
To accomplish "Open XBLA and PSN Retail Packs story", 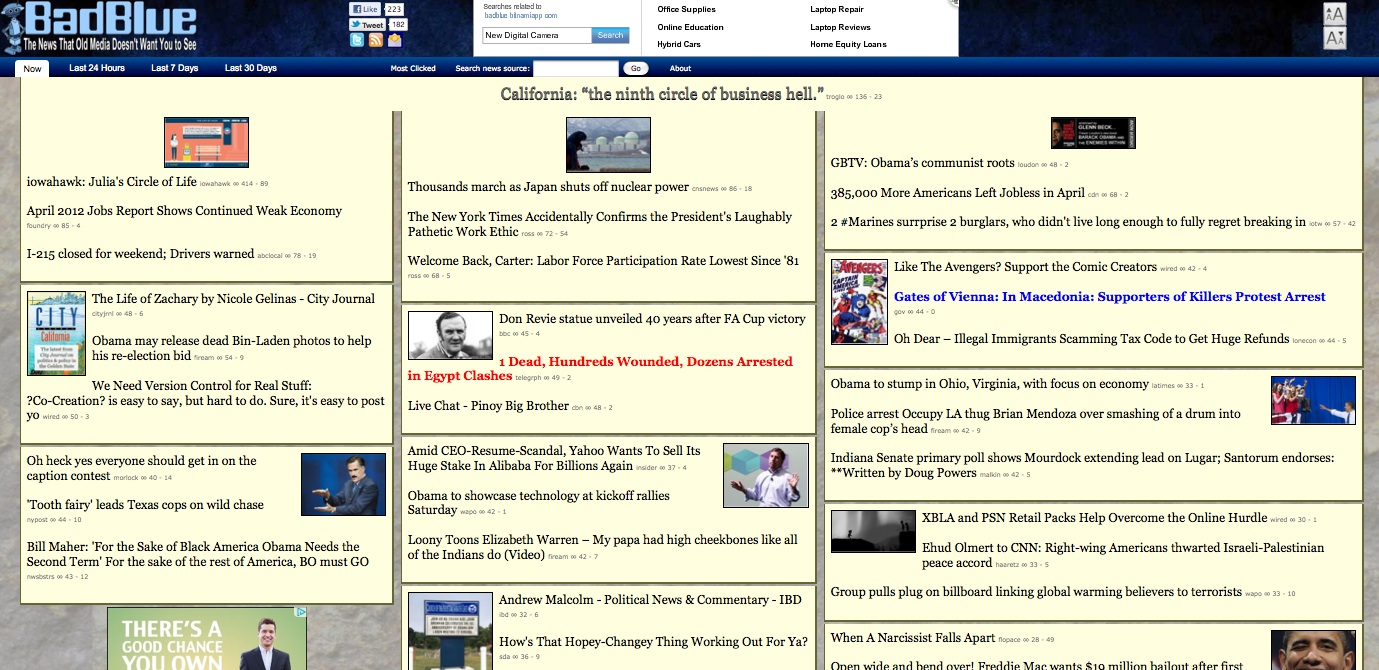I will click(x=1094, y=518).
